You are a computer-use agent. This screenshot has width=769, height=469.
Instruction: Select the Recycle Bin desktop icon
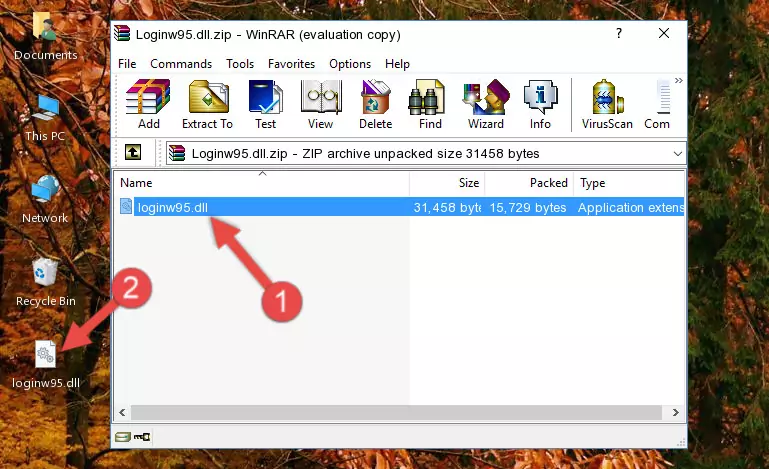click(45, 283)
